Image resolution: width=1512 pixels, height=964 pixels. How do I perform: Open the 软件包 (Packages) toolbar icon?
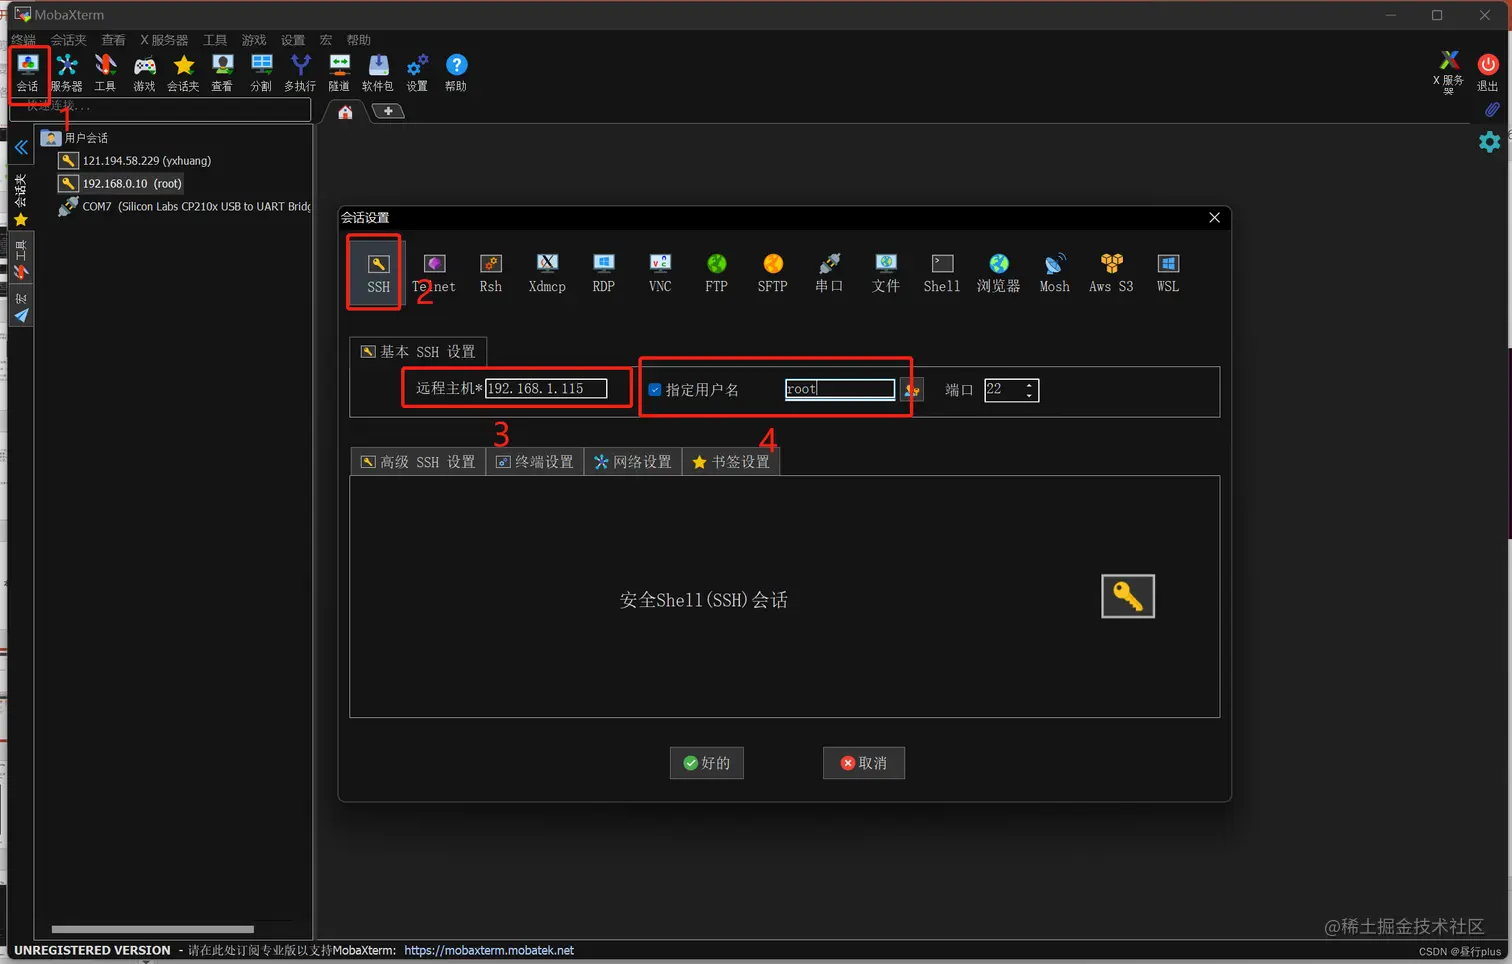(378, 72)
